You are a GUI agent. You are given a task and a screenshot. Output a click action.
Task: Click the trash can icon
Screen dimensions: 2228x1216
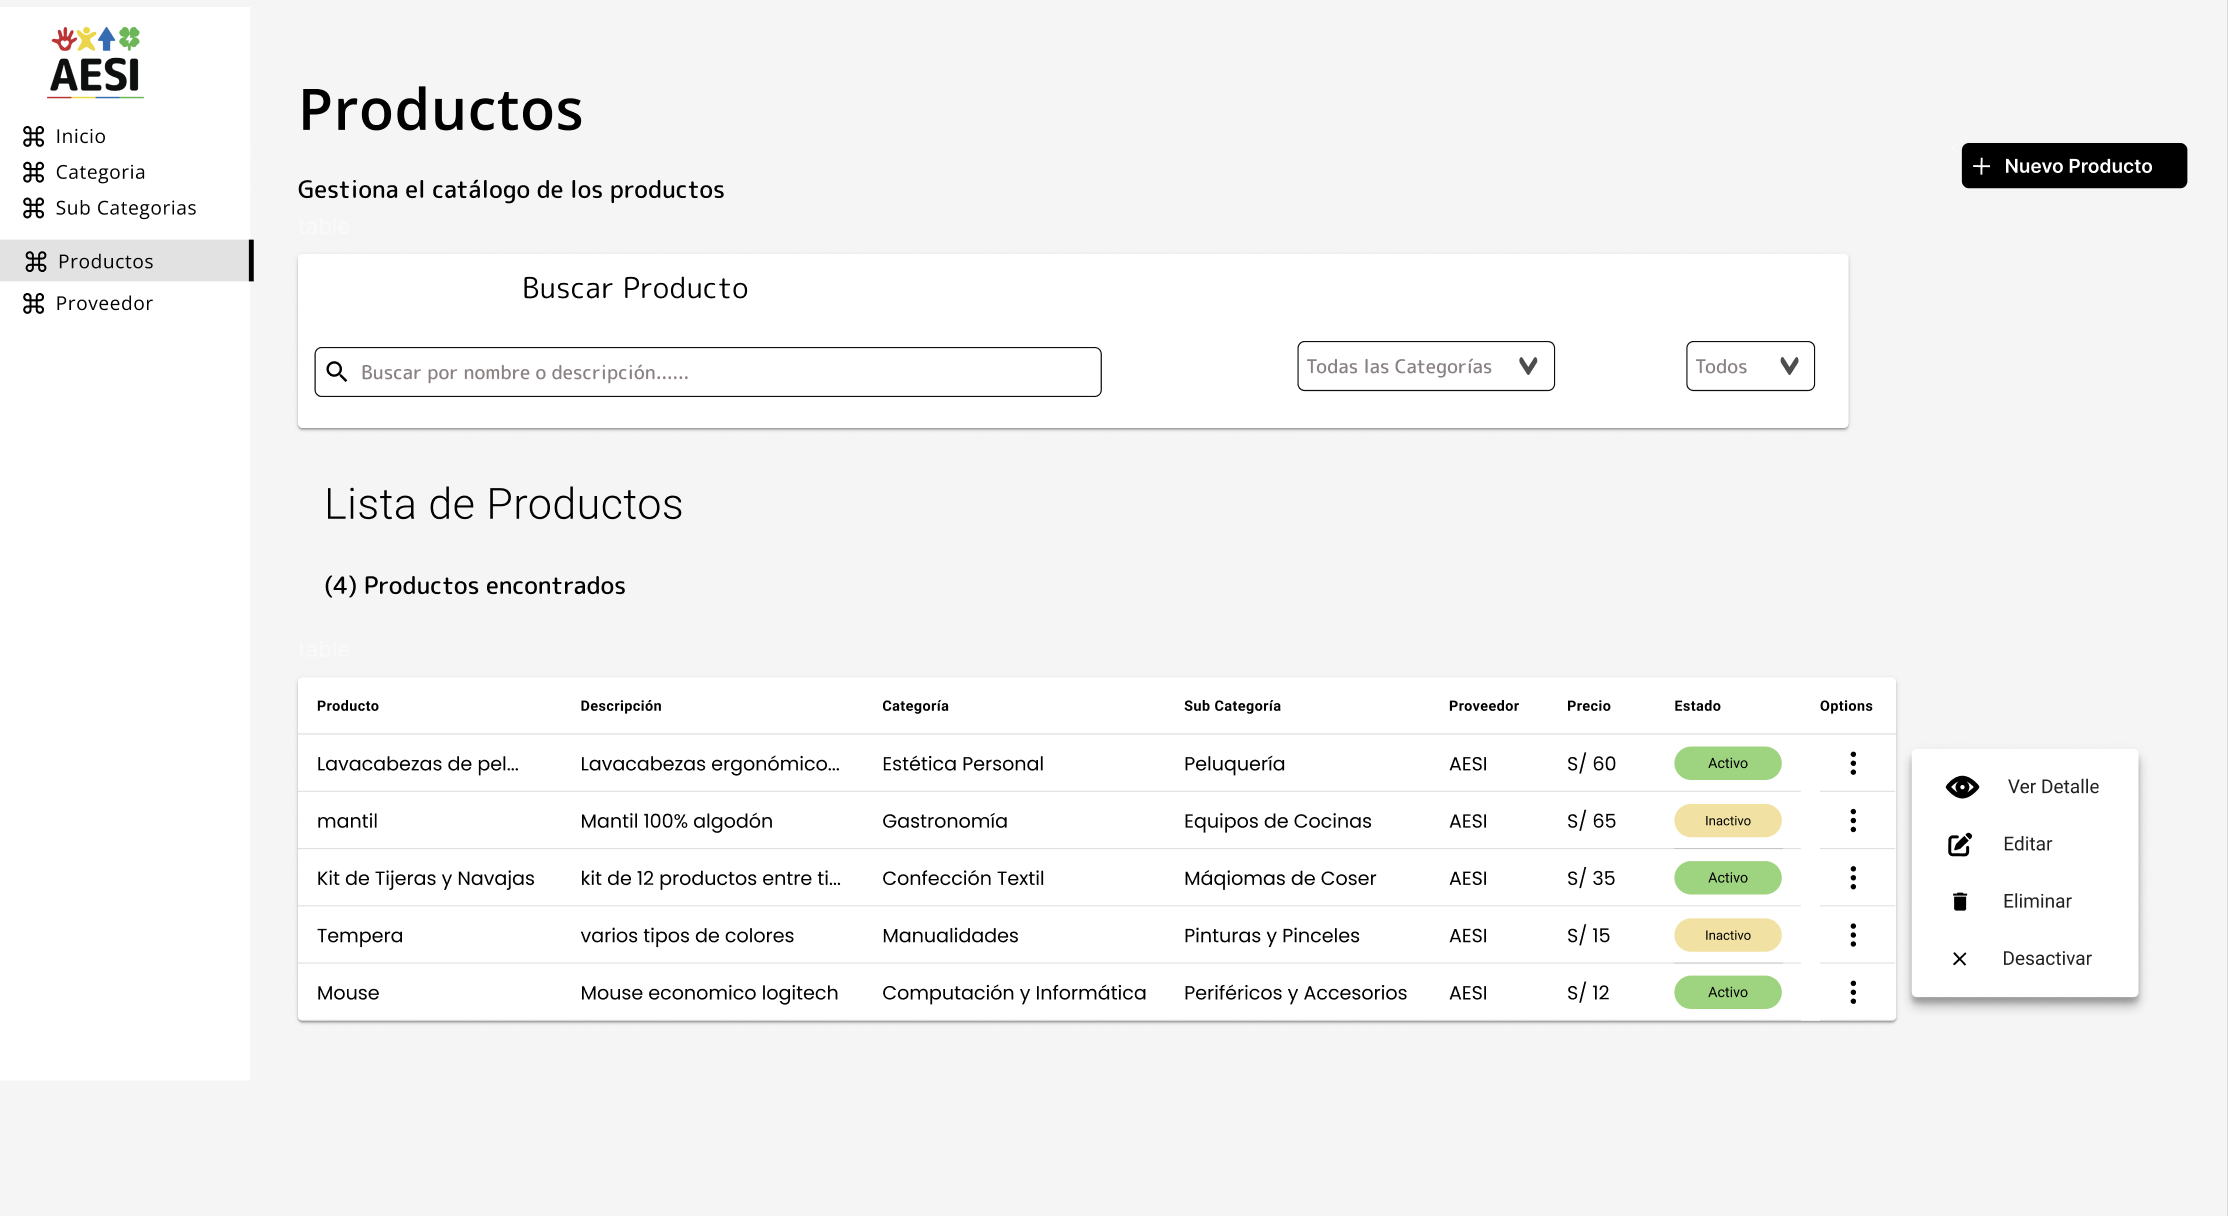(x=1960, y=901)
